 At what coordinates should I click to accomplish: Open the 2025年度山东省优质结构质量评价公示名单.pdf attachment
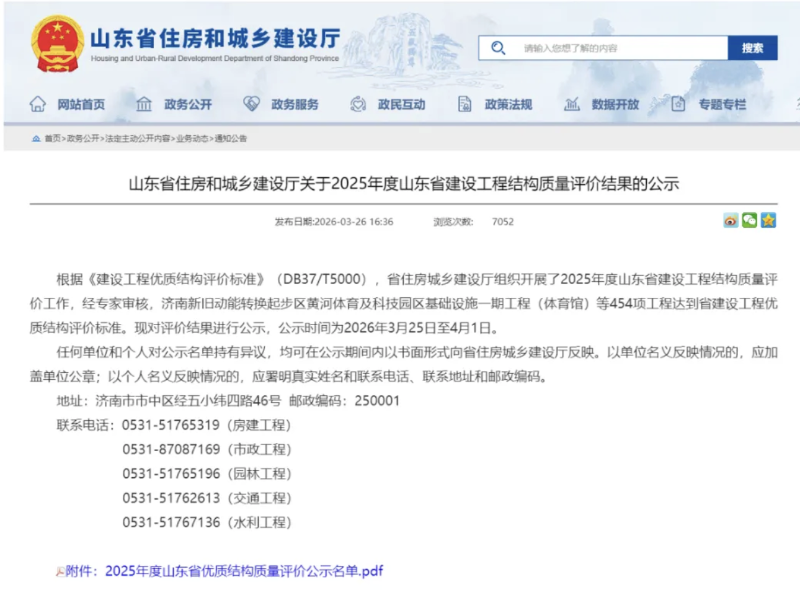pos(244,571)
